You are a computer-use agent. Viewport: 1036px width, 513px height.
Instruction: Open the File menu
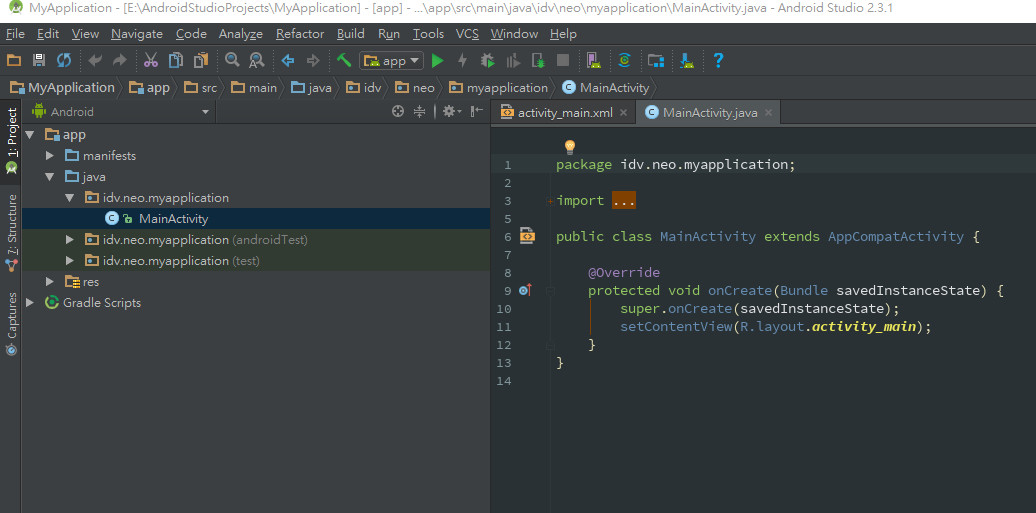click(15, 34)
